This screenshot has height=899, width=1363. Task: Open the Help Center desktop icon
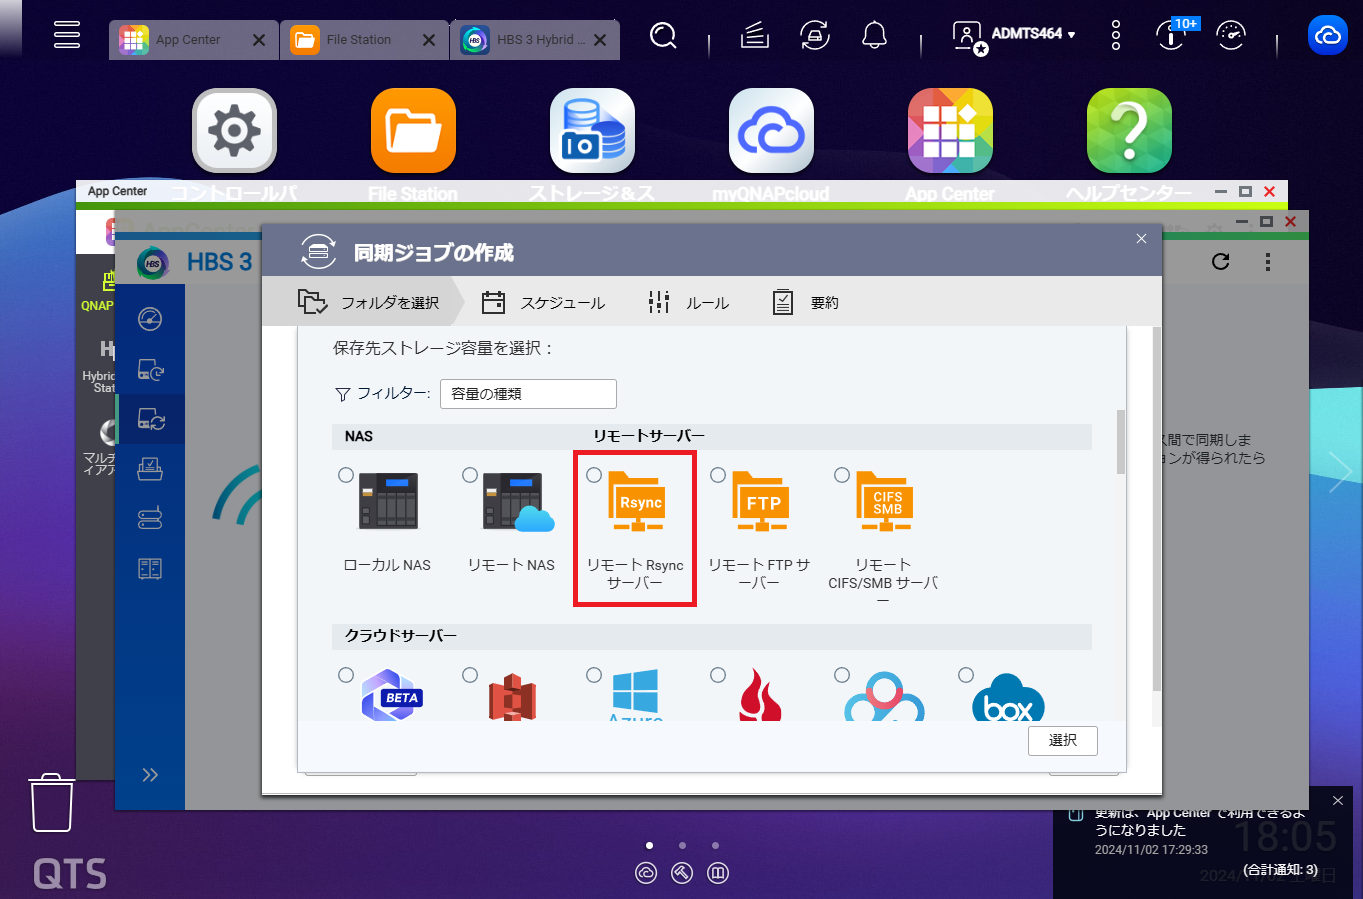(1129, 131)
